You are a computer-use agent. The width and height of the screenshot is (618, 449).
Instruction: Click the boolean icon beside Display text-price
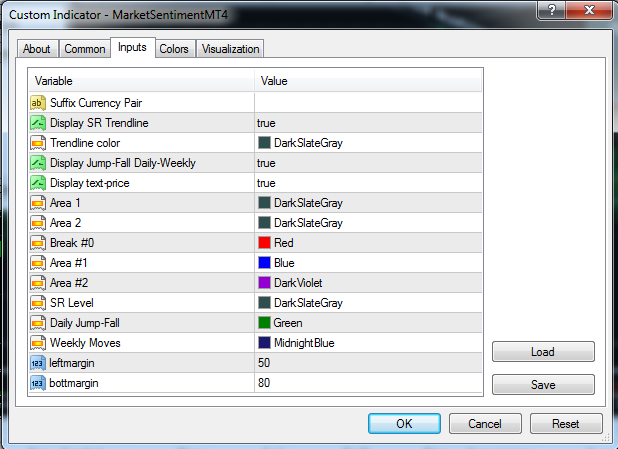pyautogui.click(x=38, y=183)
